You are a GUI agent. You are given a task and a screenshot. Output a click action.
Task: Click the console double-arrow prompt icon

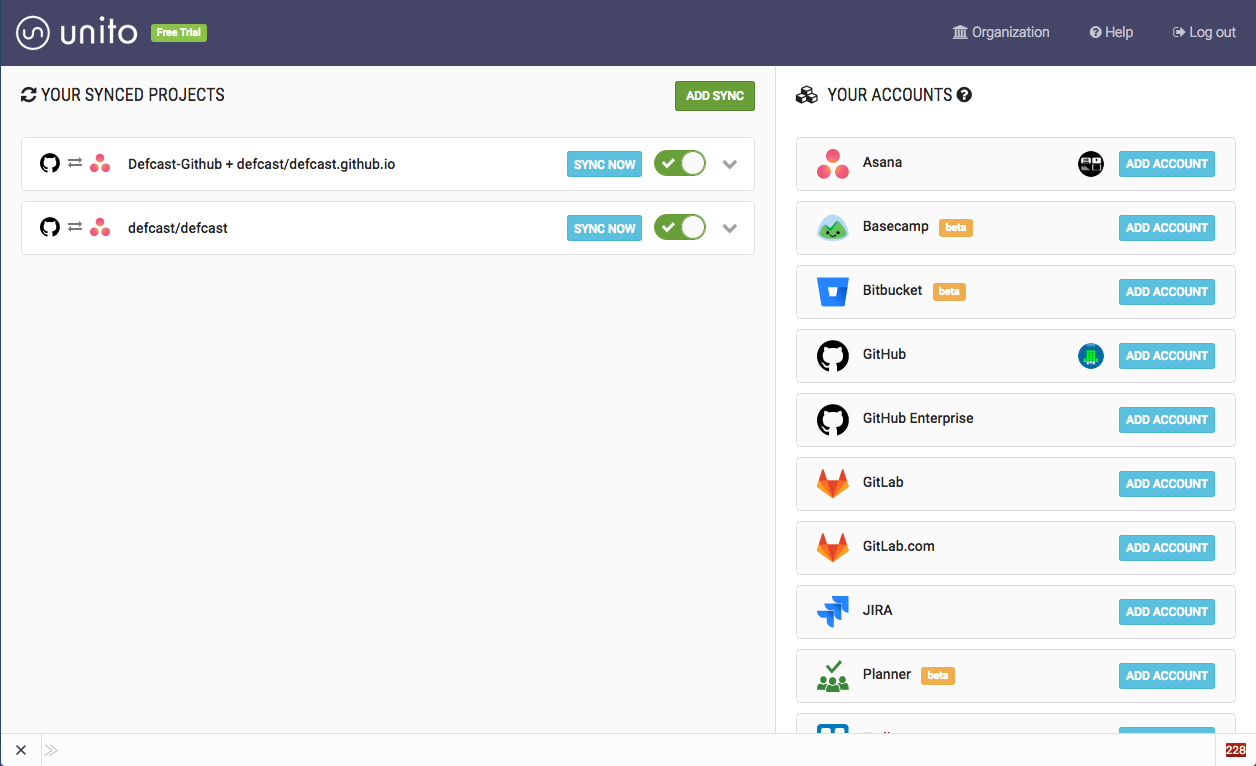51,750
